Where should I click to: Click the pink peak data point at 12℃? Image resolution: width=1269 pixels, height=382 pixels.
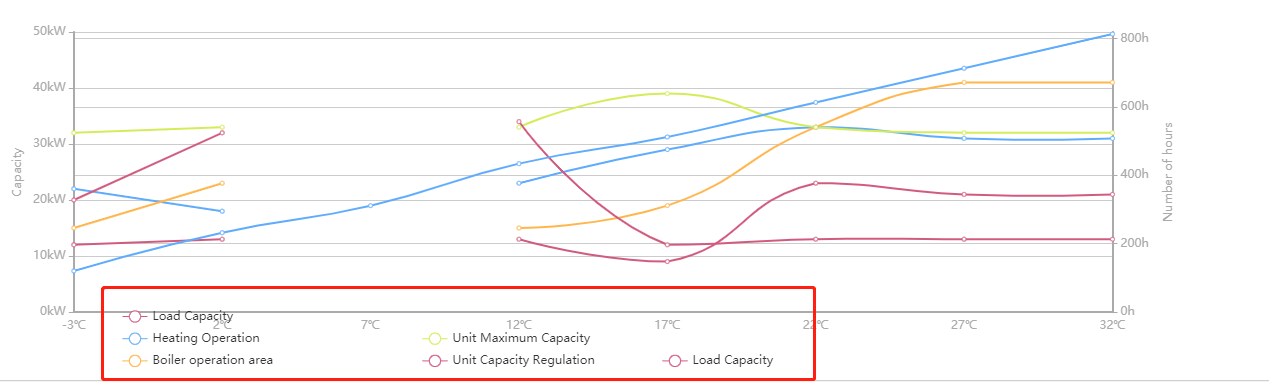click(519, 122)
